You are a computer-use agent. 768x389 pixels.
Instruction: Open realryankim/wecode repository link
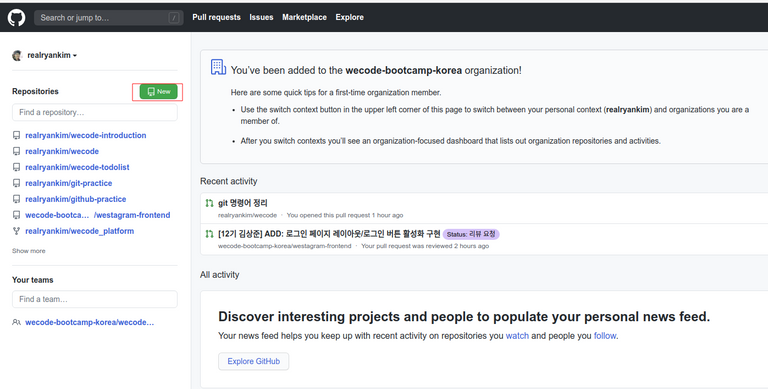[x=62, y=151]
